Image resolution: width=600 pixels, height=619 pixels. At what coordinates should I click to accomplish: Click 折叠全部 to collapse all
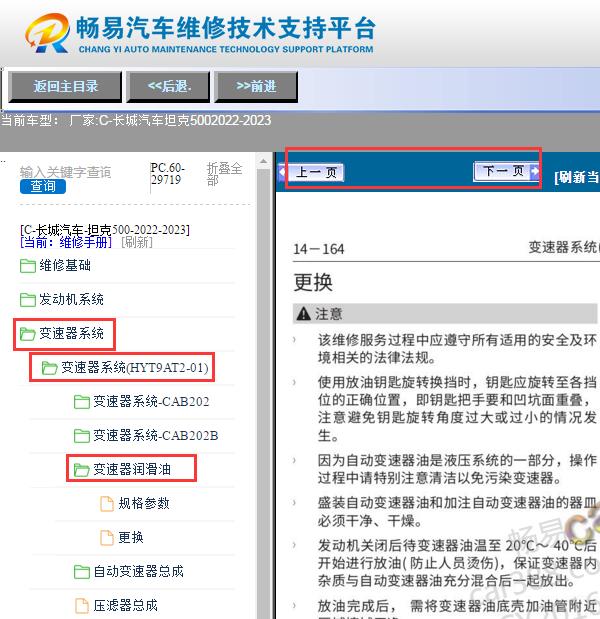pyautogui.click(x=224, y=174)
